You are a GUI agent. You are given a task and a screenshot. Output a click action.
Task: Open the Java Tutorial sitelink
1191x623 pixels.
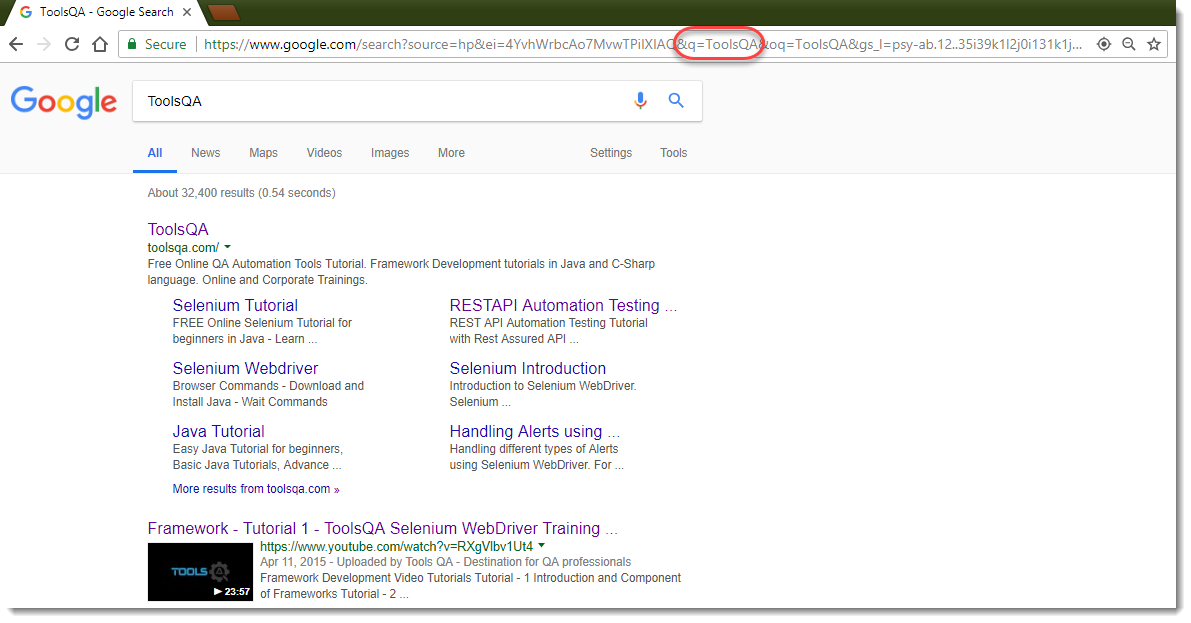[218, 432]
